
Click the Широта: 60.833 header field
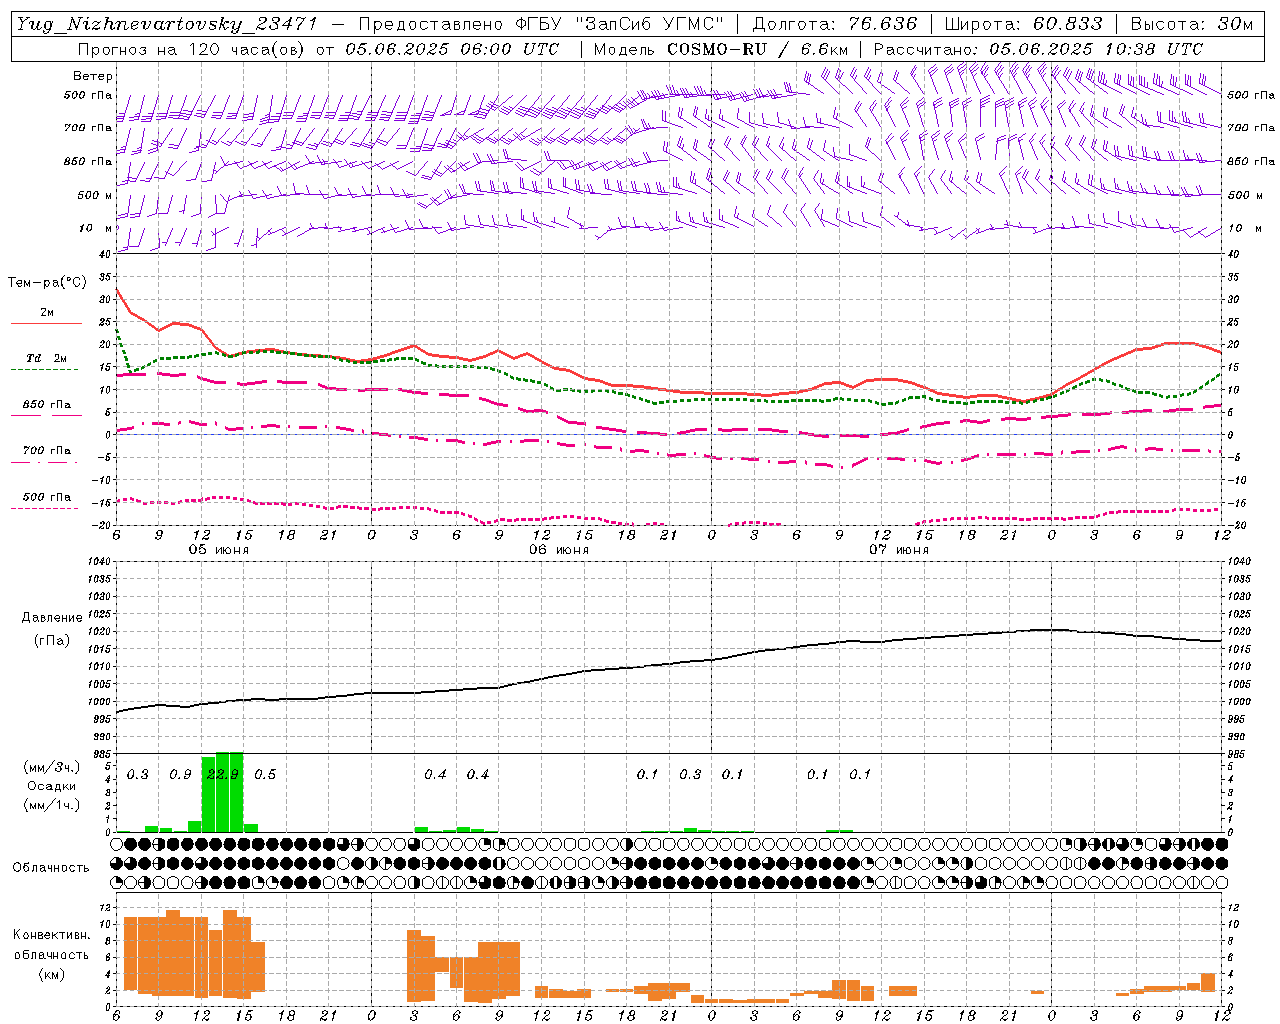pos(1023,24)
